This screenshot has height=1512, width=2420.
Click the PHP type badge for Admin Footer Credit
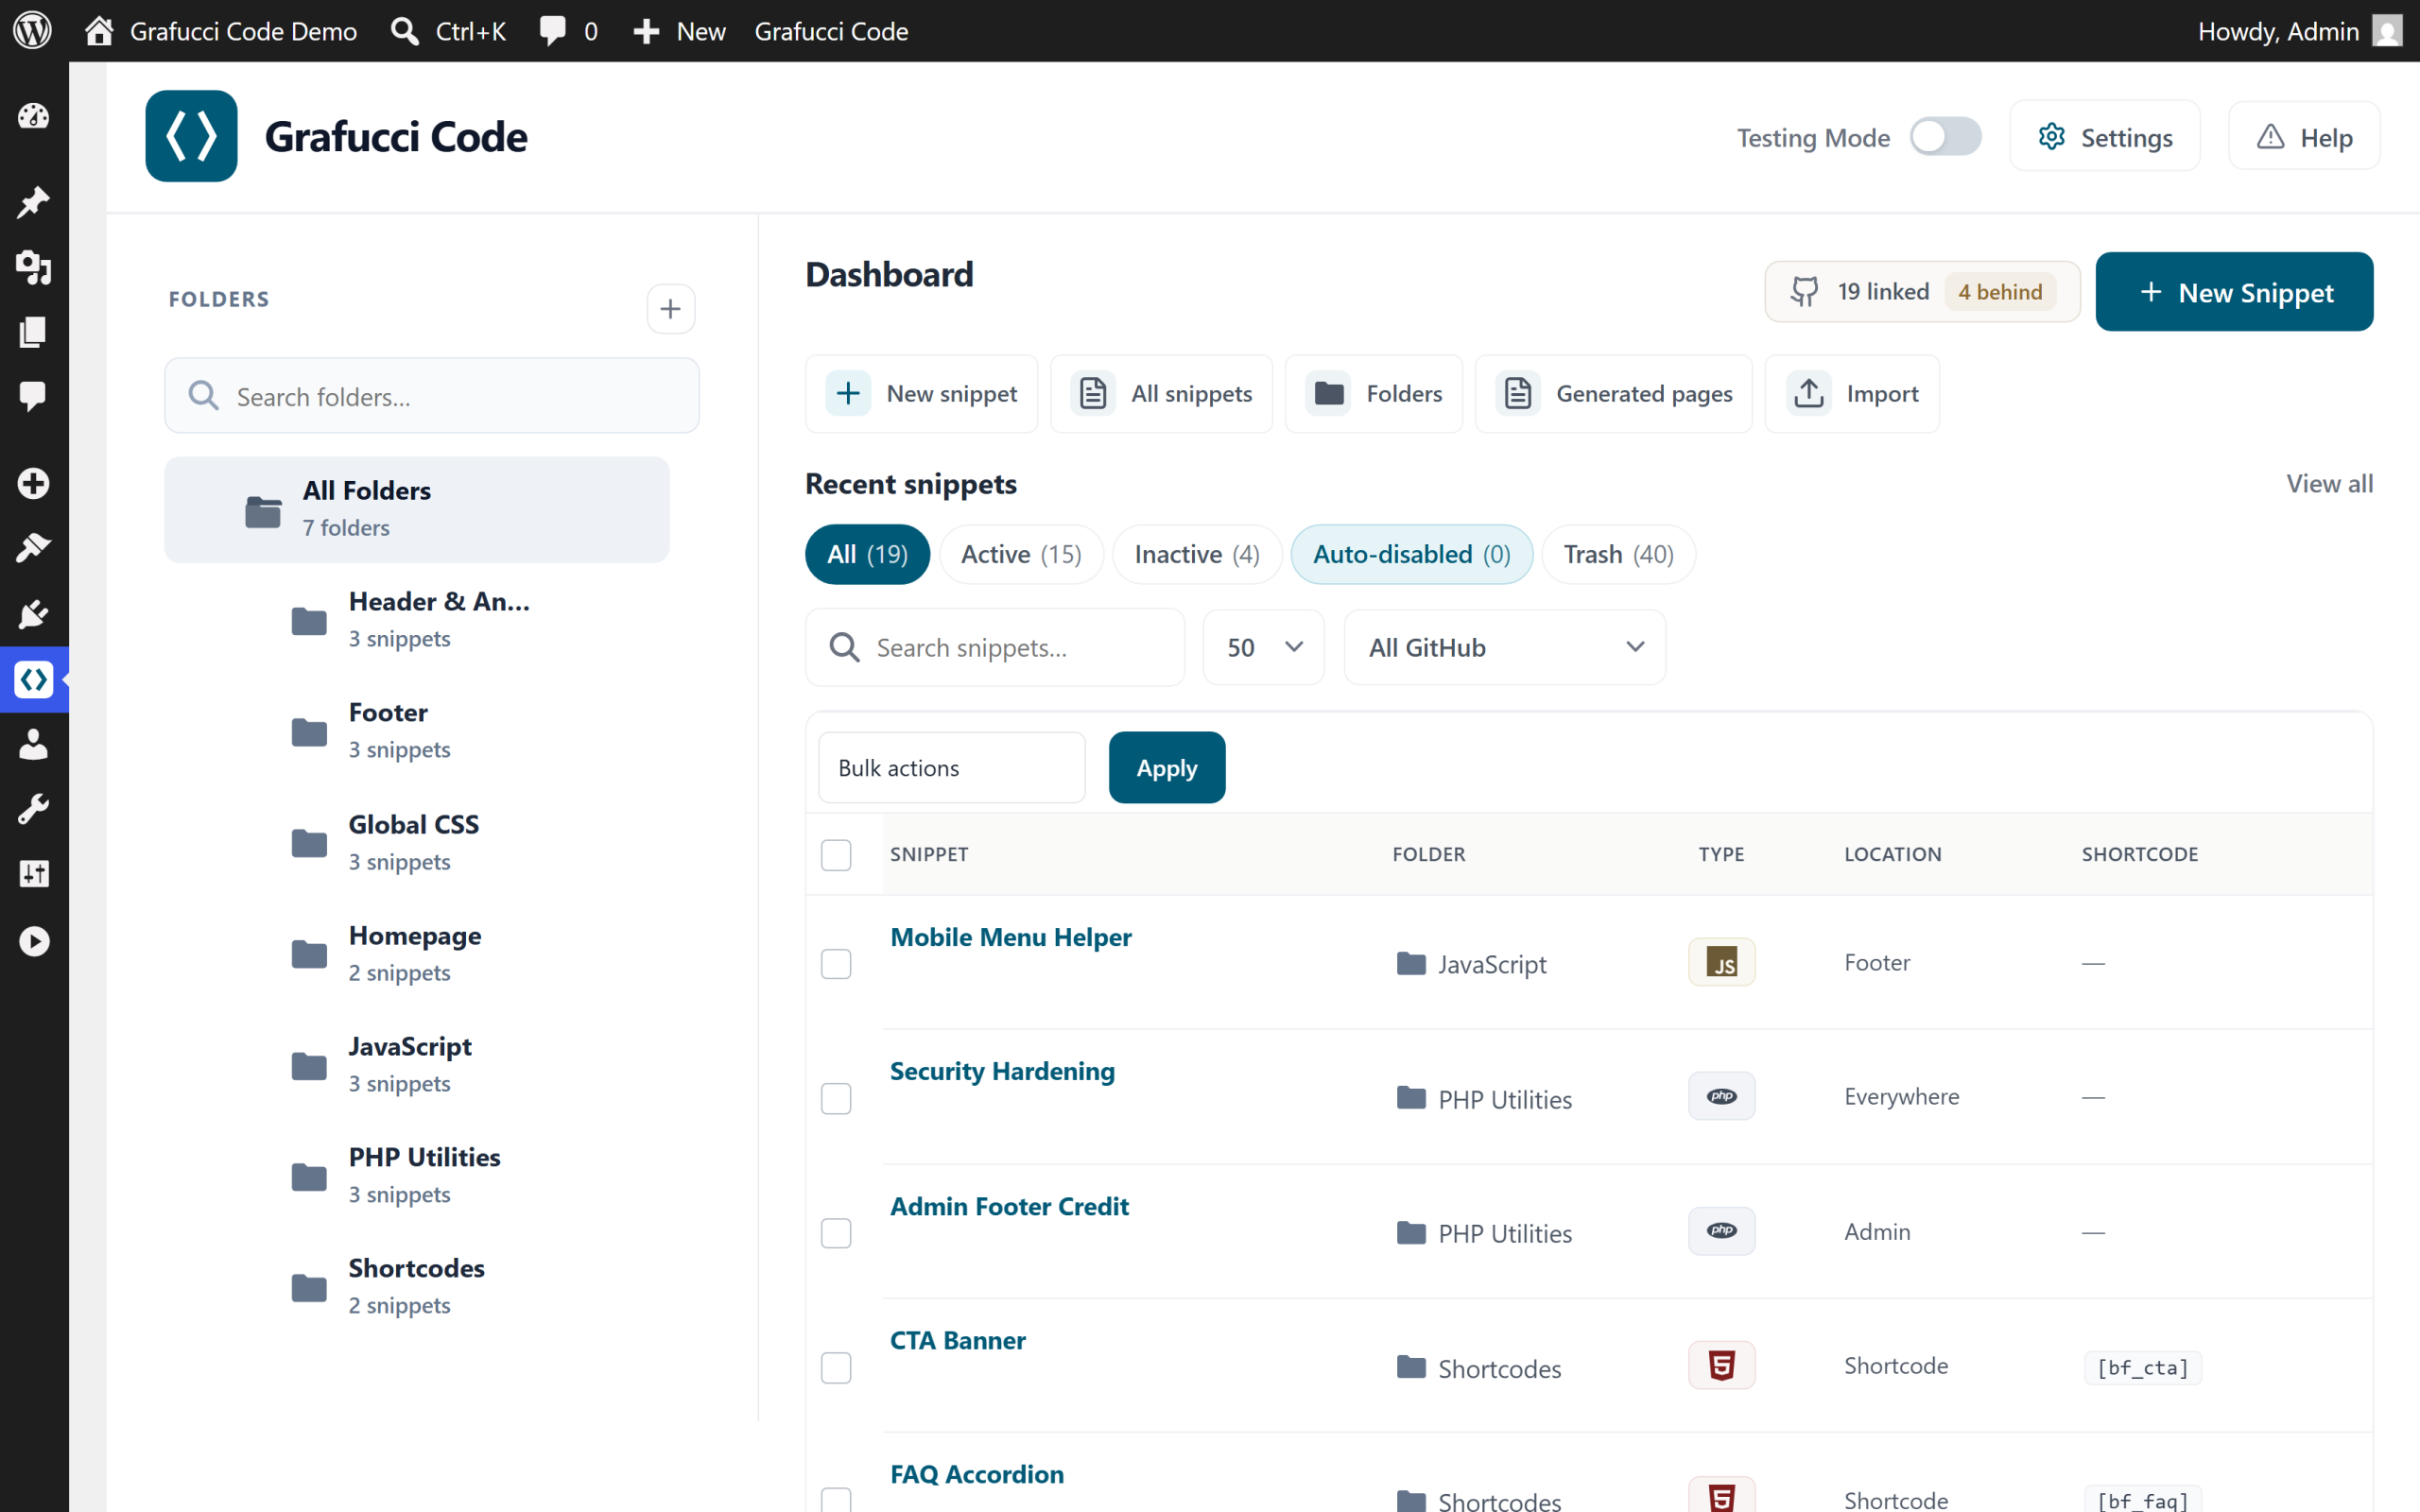coord(1721,1231)
